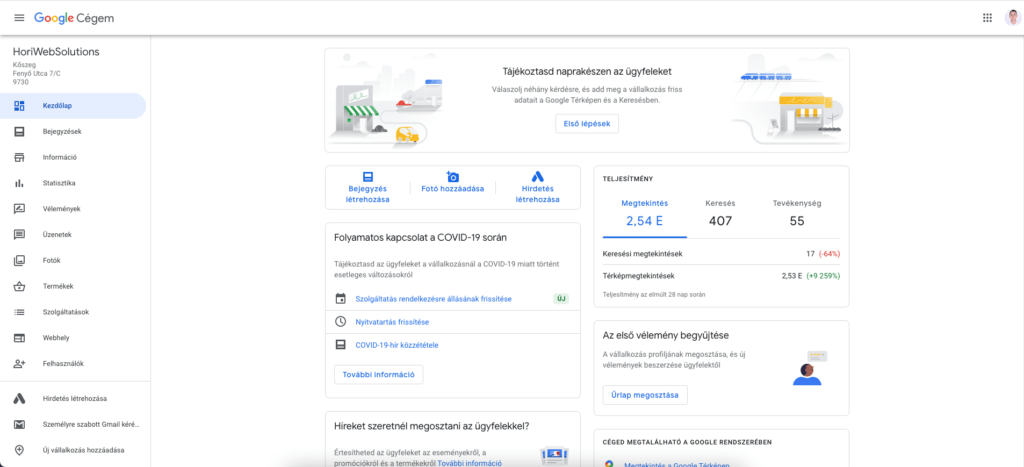
Task: Open Szolgáltatás rendelkezésre állásának frissítése link
Action: click(434, 298)
